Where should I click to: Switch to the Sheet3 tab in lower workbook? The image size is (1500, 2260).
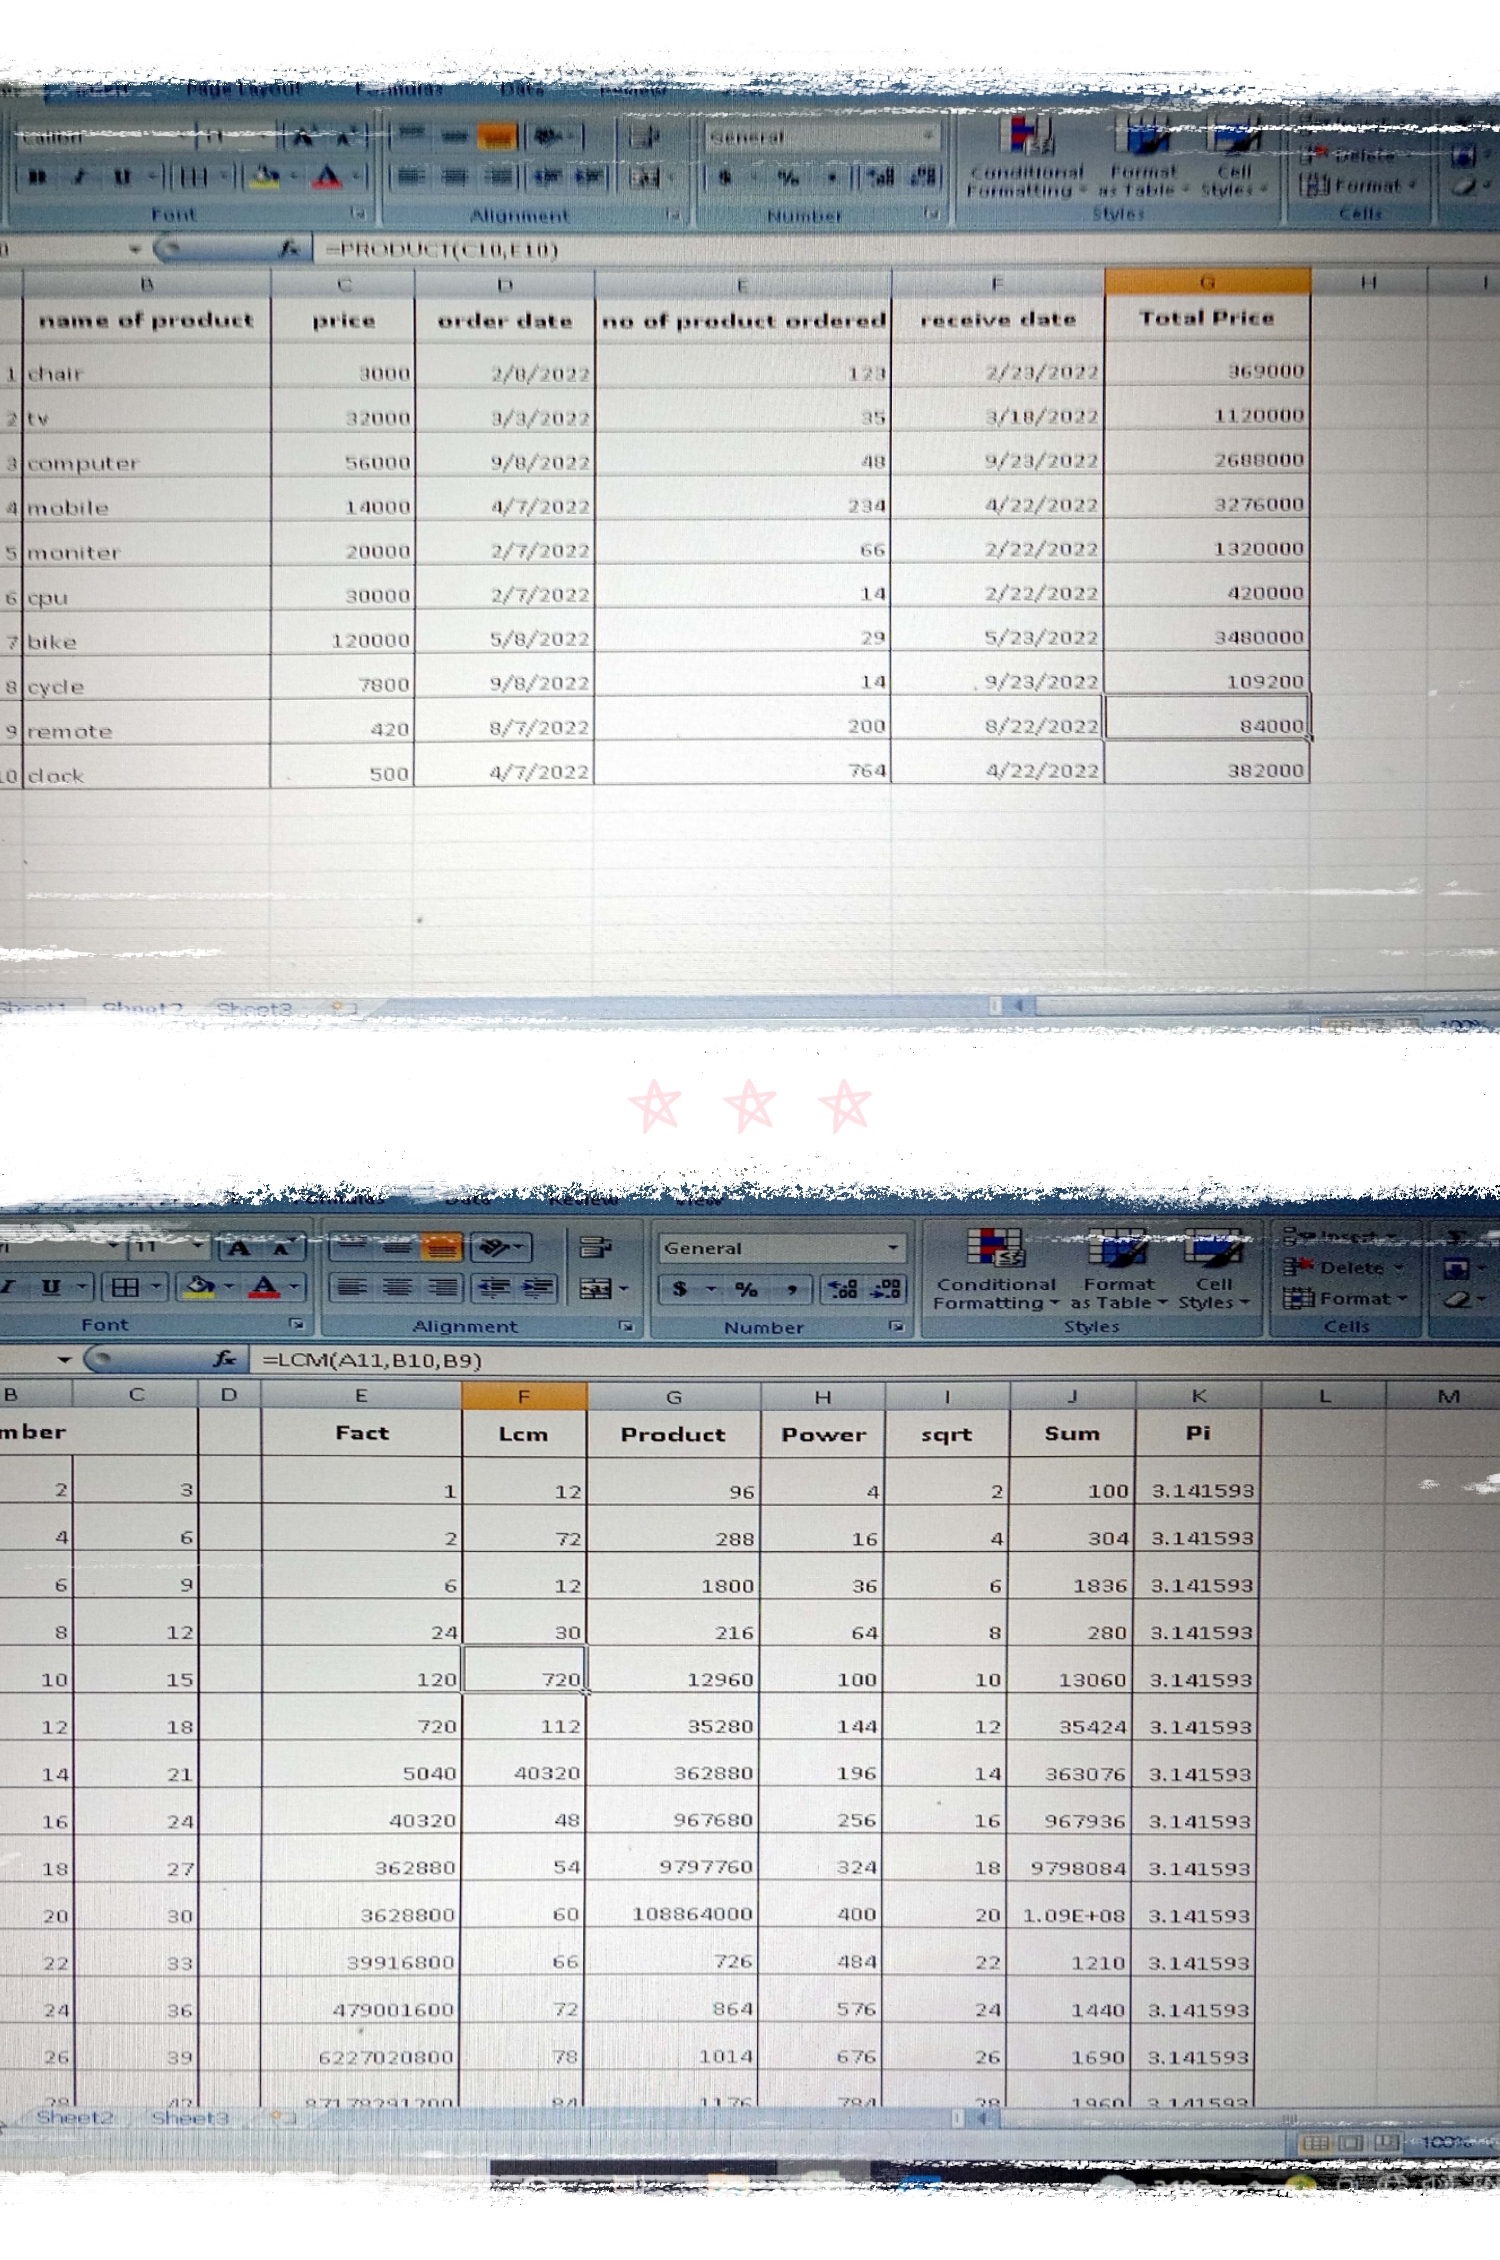(189, 2117)
